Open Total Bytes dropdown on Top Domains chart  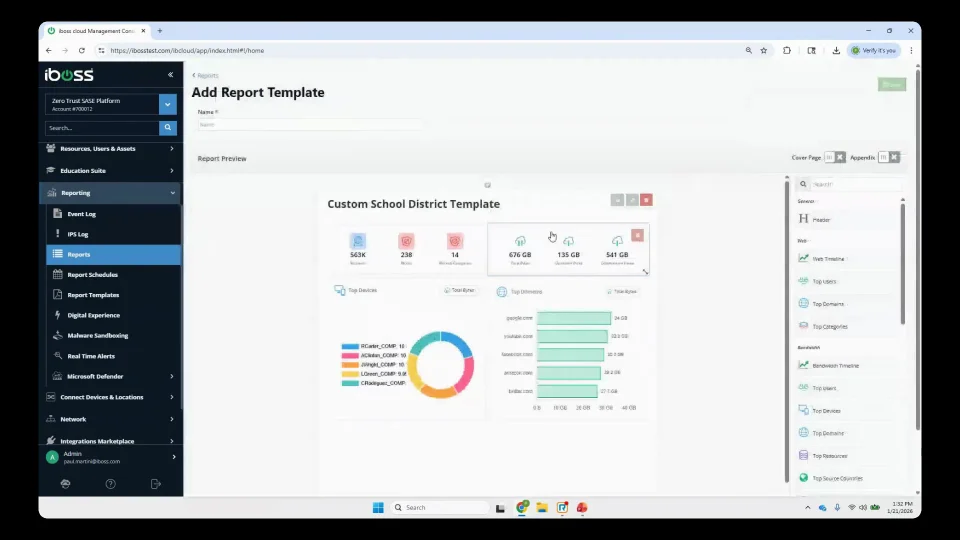(623, 291)
